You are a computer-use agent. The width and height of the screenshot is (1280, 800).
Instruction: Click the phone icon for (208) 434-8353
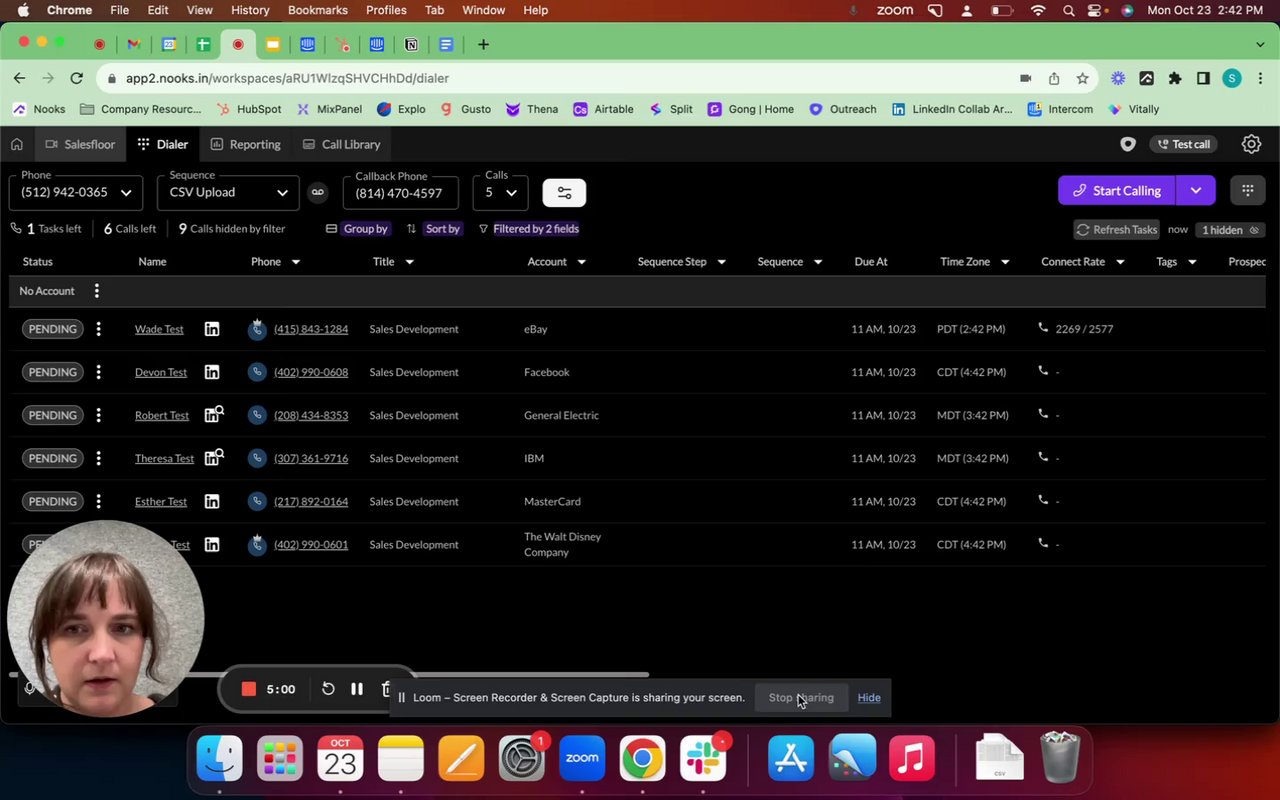(x=257, y=415)
